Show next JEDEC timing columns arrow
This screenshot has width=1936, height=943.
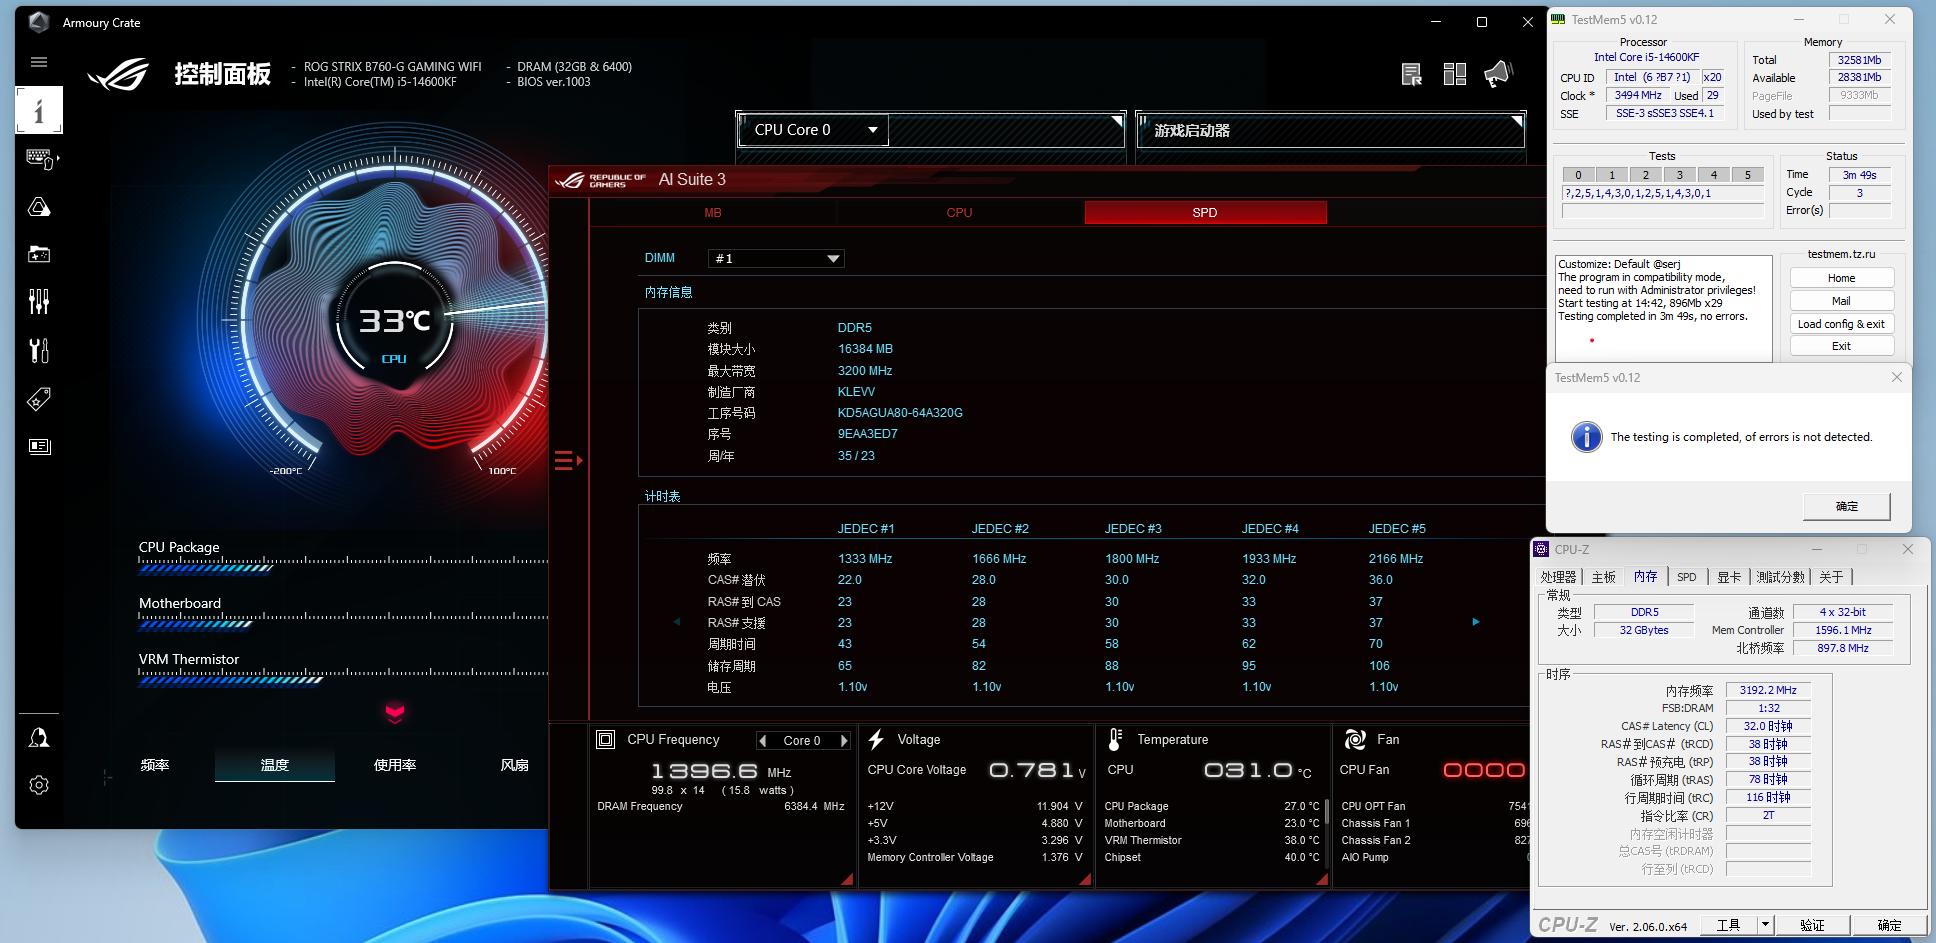pos(1476,622)
